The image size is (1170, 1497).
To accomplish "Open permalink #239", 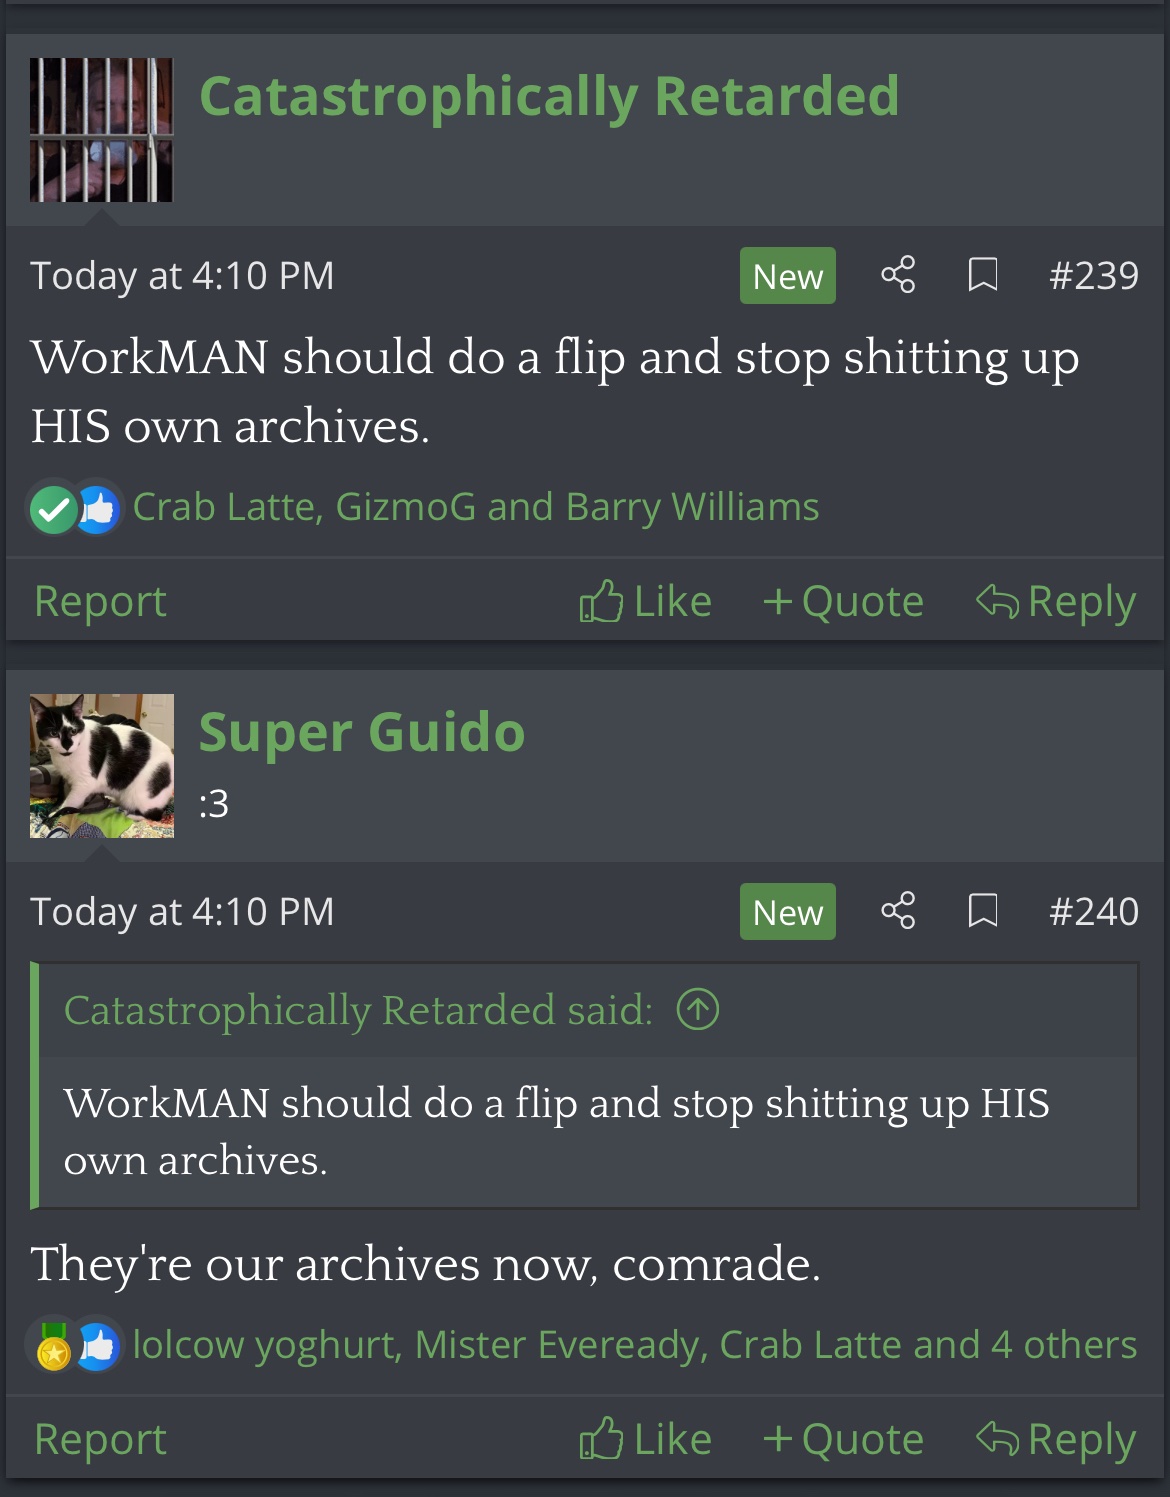I will (1094, 275).
